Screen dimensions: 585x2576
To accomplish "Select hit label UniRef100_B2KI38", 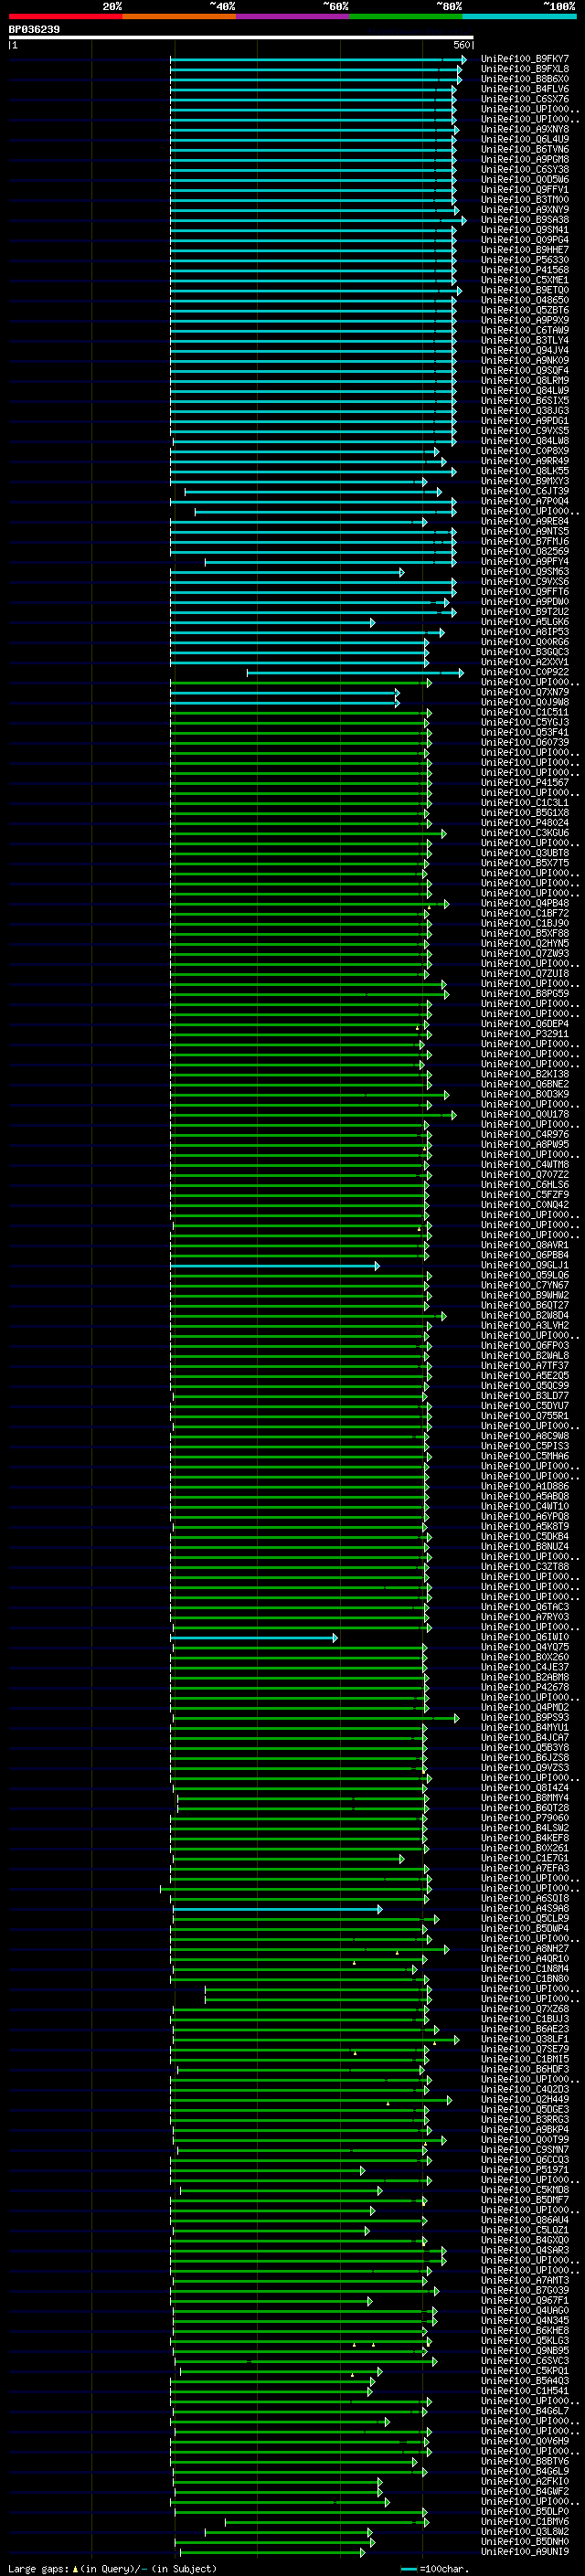I will point(525,1074).
